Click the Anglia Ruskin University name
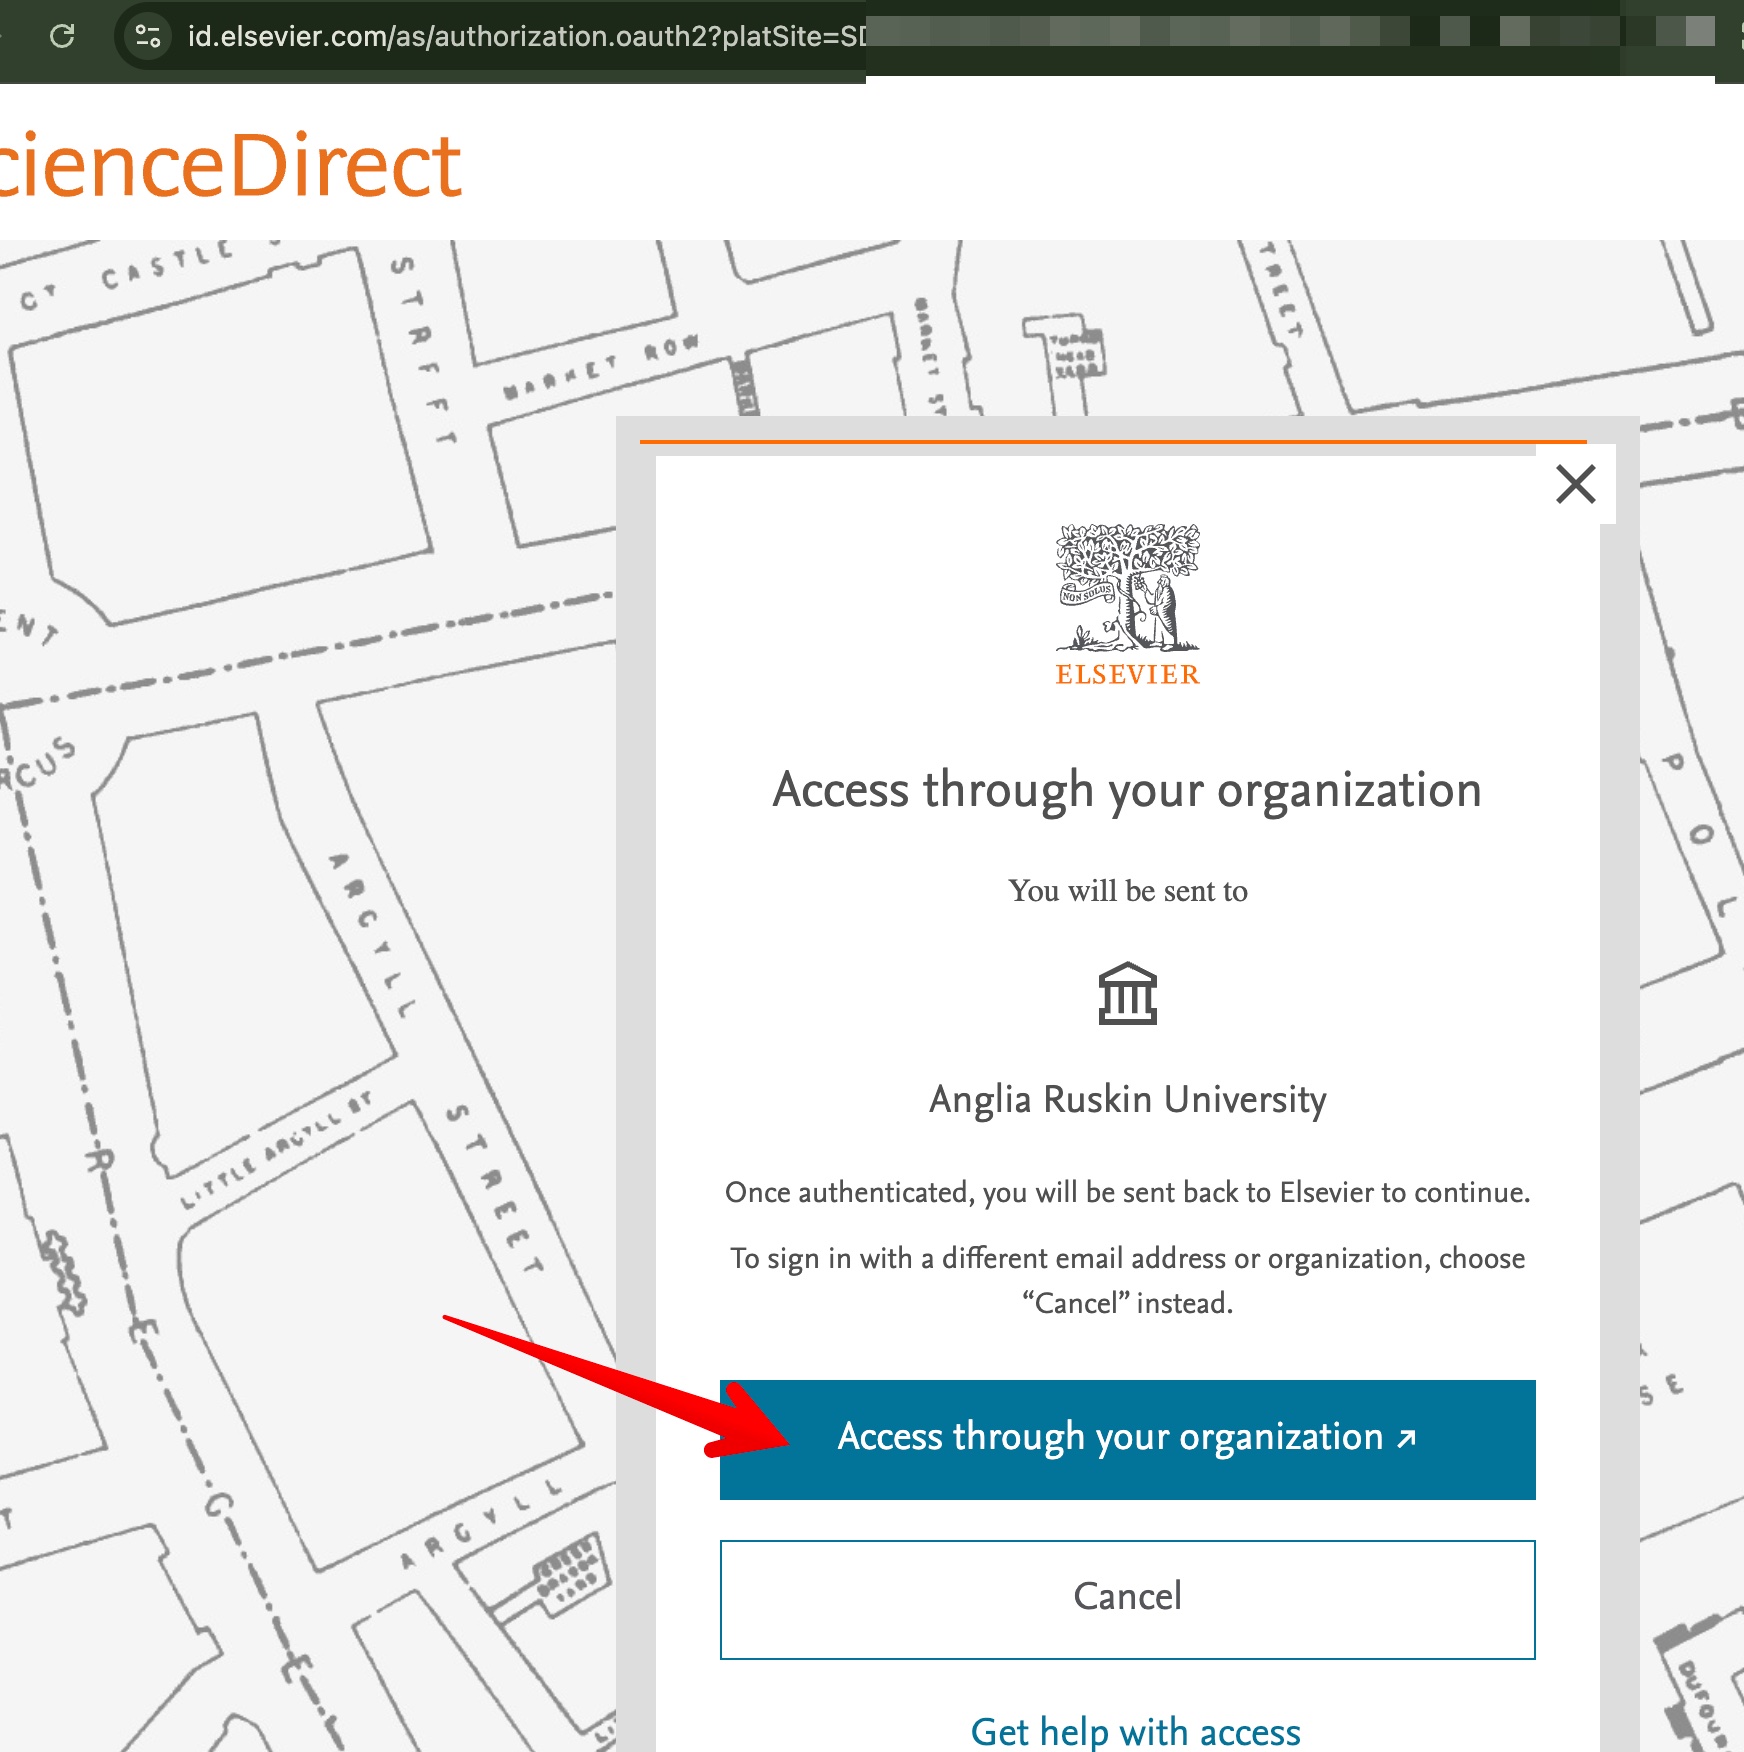Image resolution: width=1744 pixels, height=1752 pixels. click(x=1126, y=1098)
